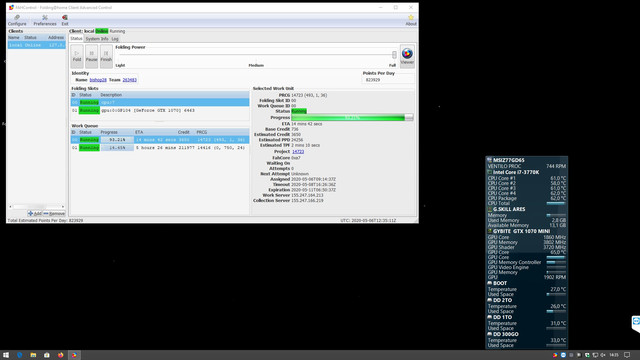Open the notification center icon

[627, 355]
